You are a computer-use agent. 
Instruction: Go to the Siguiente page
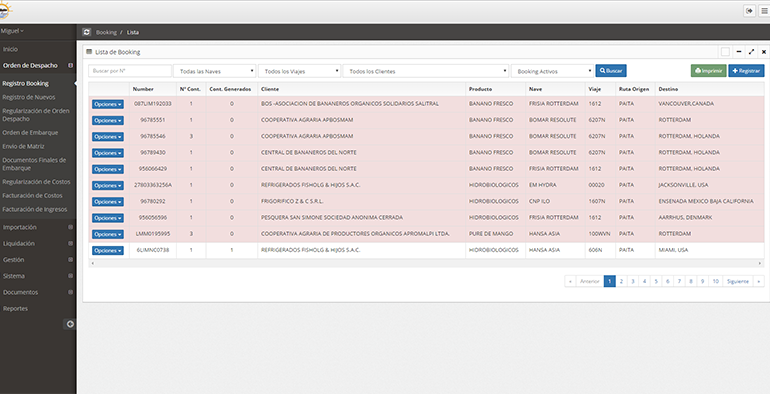click(x=738, y=281)
